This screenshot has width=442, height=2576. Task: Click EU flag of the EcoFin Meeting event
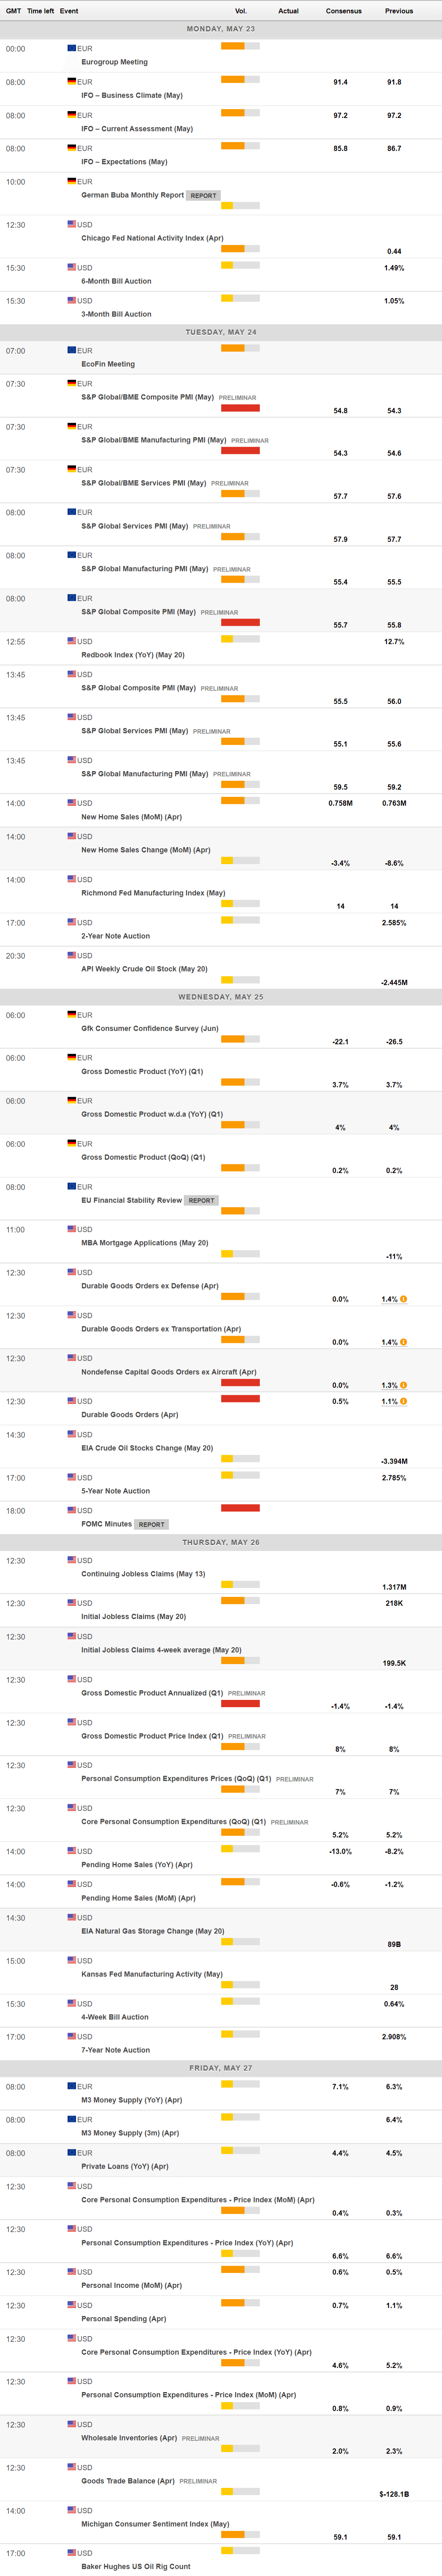72,350
